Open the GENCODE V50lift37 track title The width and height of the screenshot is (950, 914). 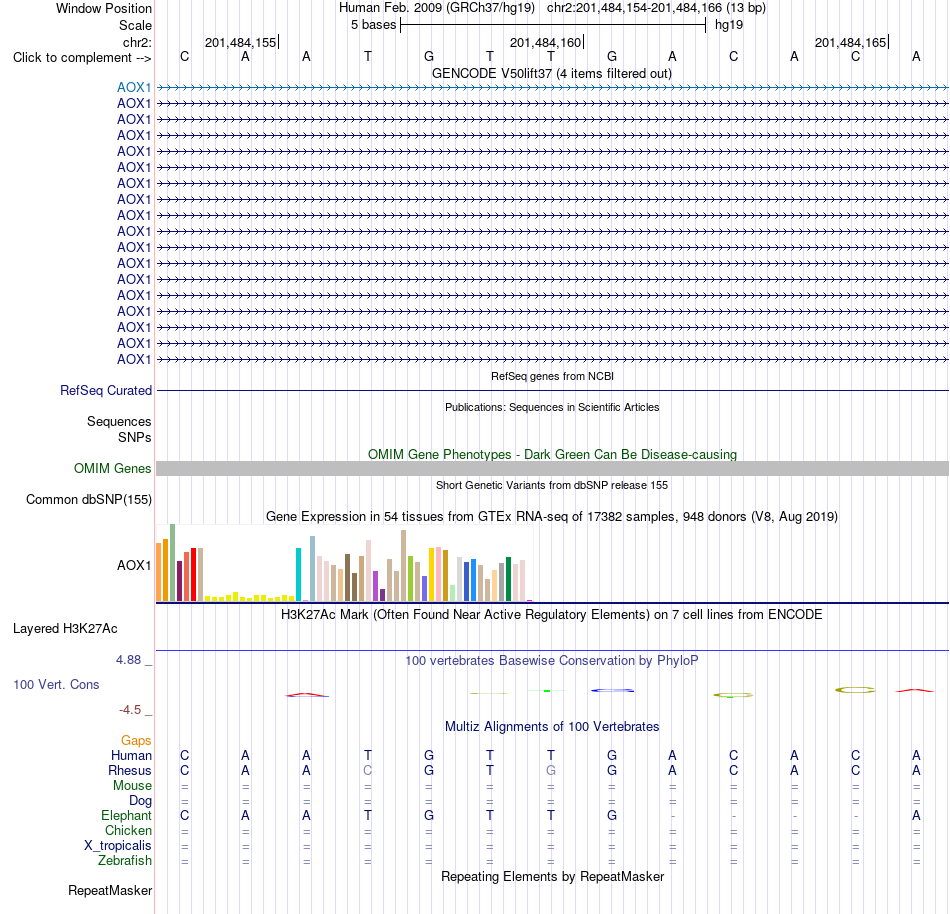(552, 74)
